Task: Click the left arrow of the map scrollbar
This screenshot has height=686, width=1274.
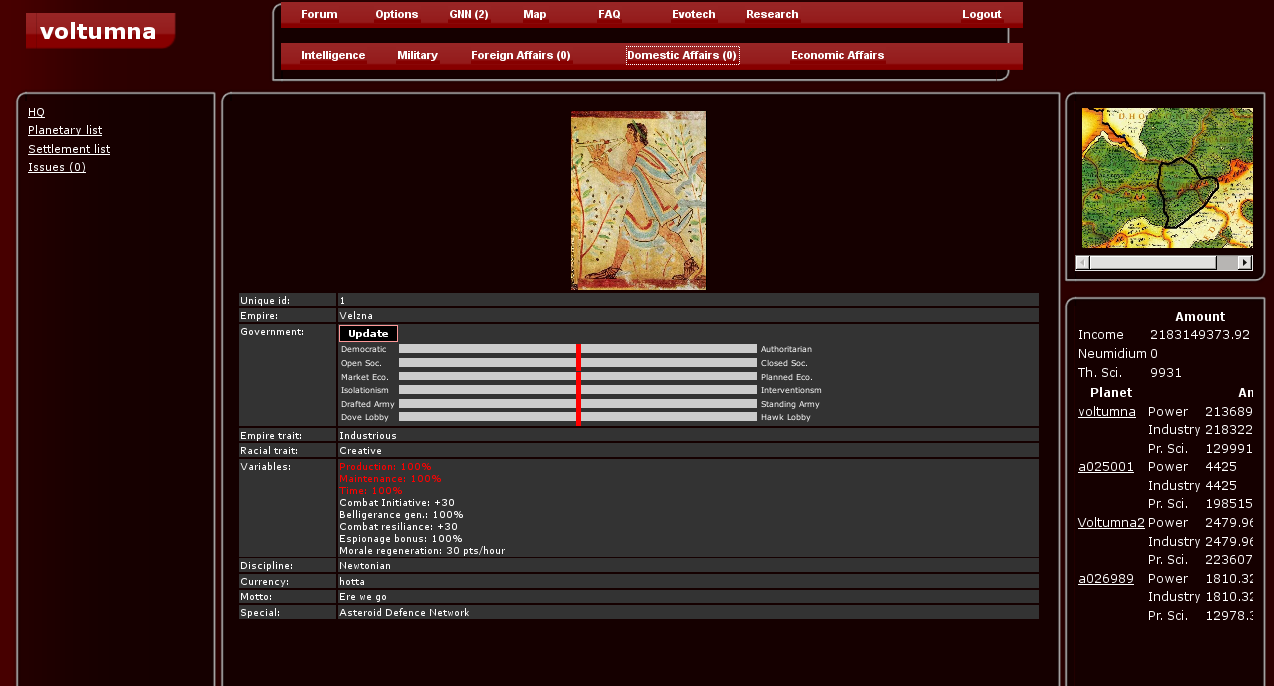Action: tap(1082, 262)
